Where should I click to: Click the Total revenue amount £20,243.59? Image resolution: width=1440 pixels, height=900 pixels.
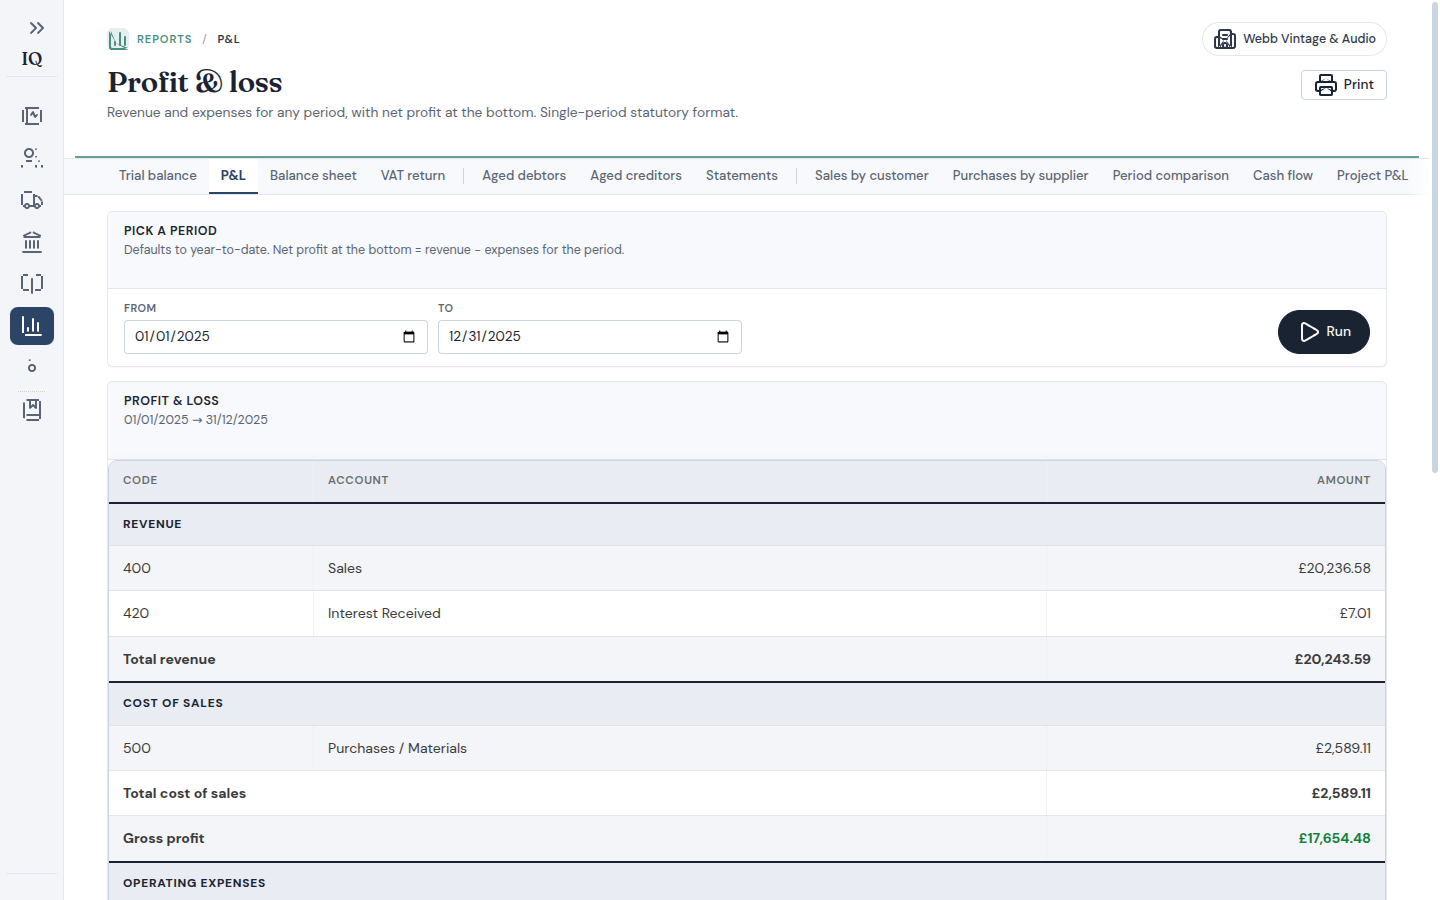(1332, 660)
